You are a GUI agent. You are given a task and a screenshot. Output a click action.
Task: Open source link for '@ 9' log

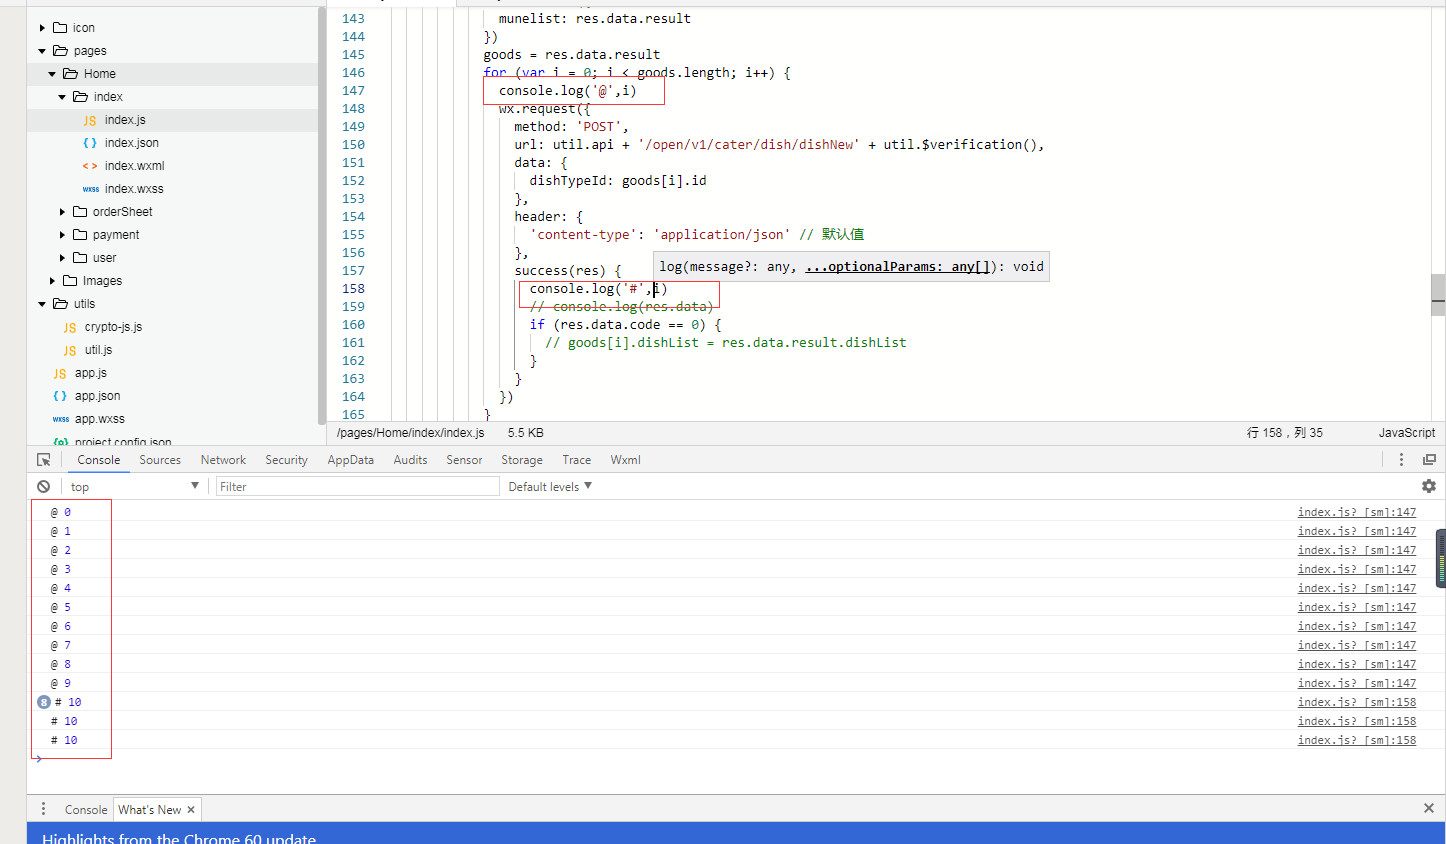pos(1357,683)
